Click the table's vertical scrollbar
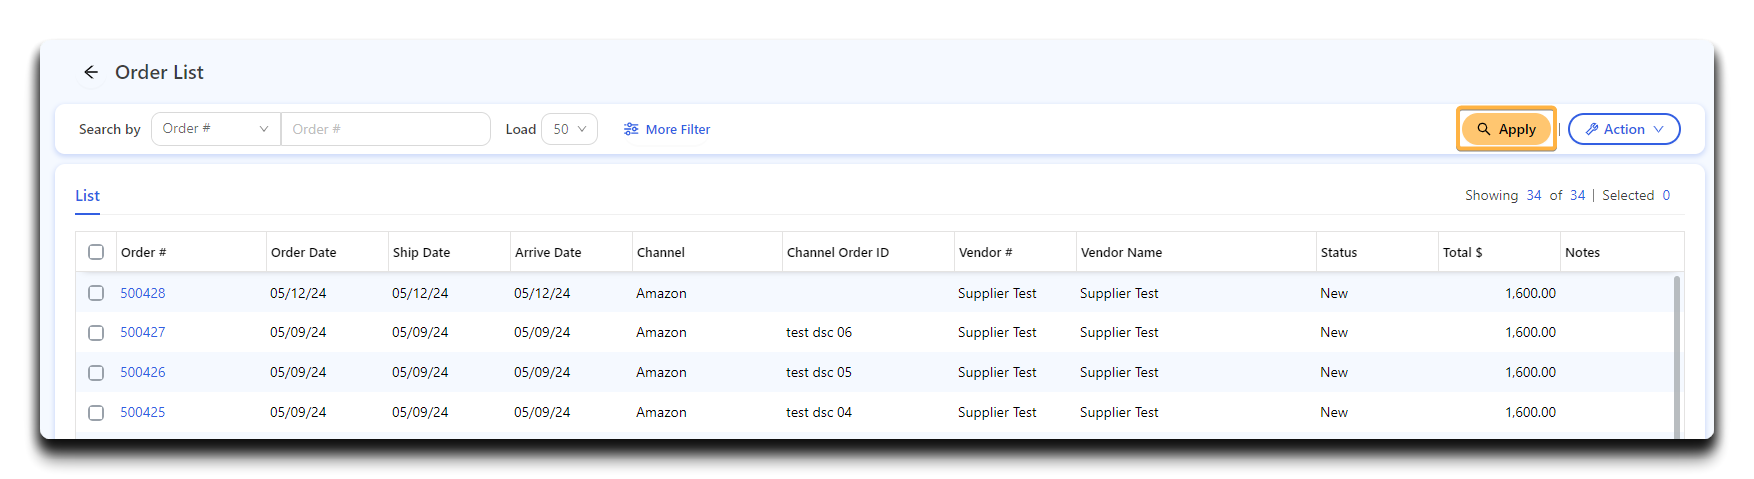This screenshot has height=479, width=1754. [1677, 355]
